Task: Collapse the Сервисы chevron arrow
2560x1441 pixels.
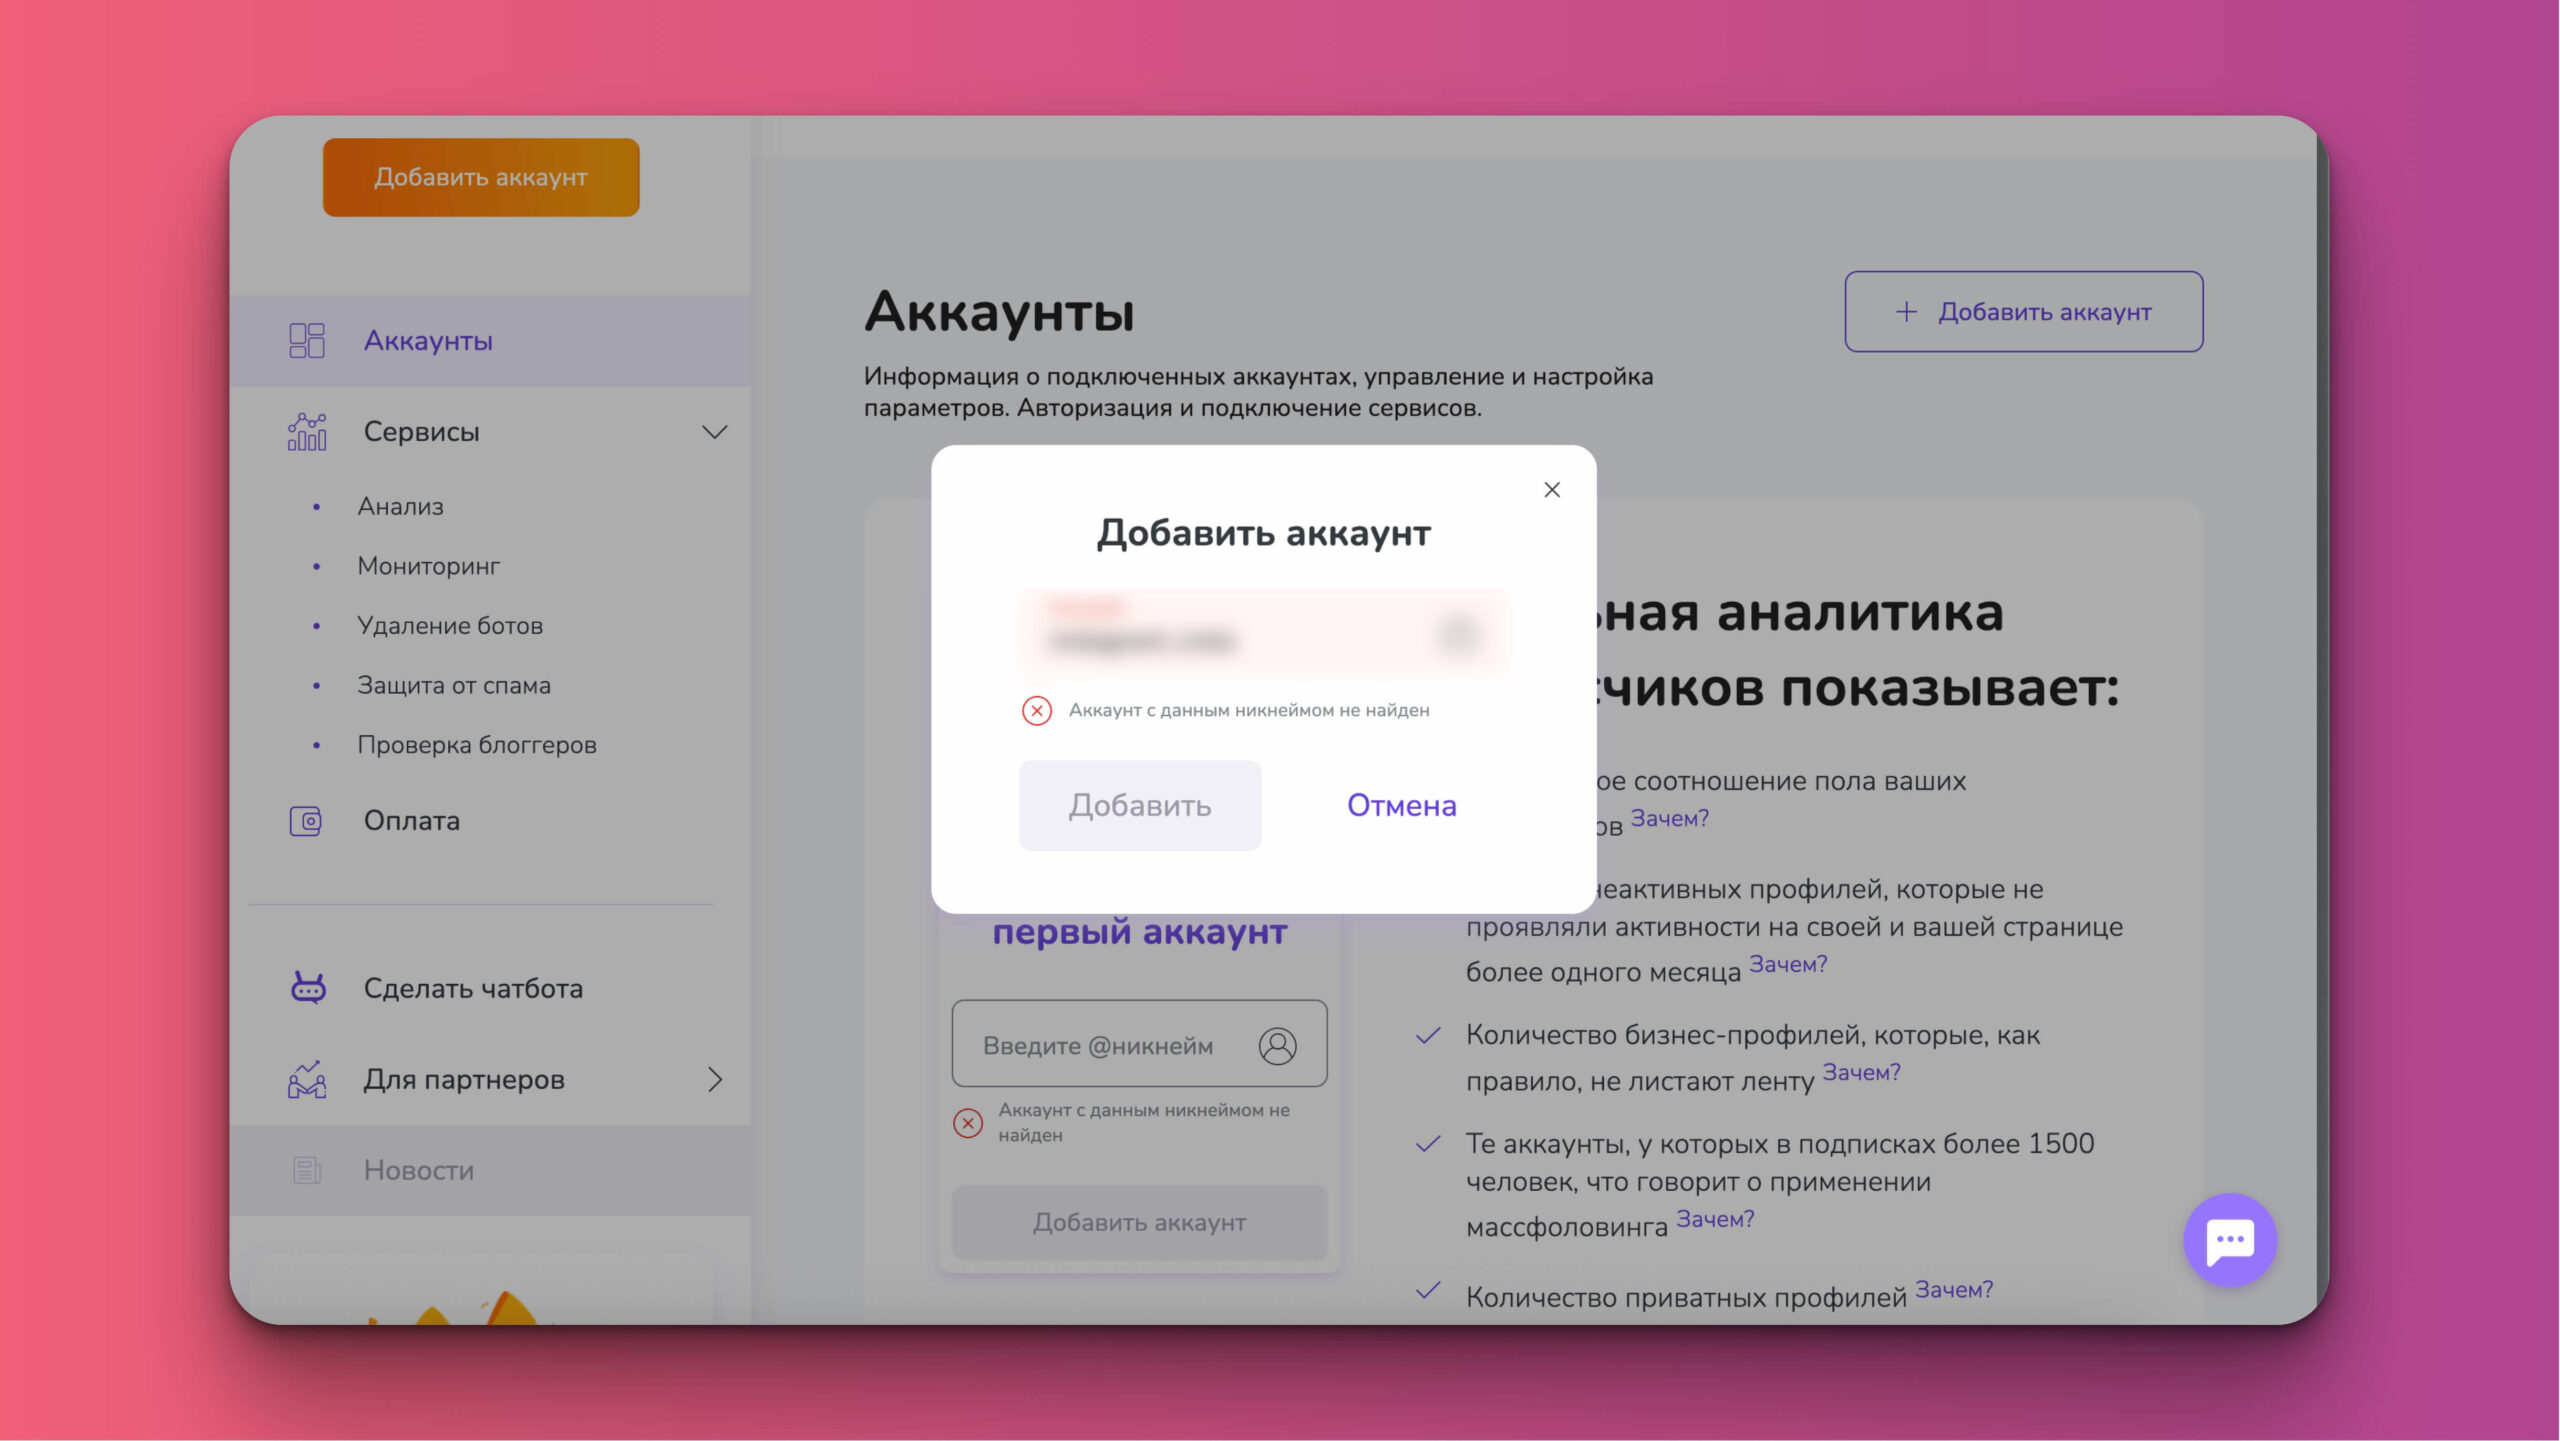Action: [x=714, y=432]
